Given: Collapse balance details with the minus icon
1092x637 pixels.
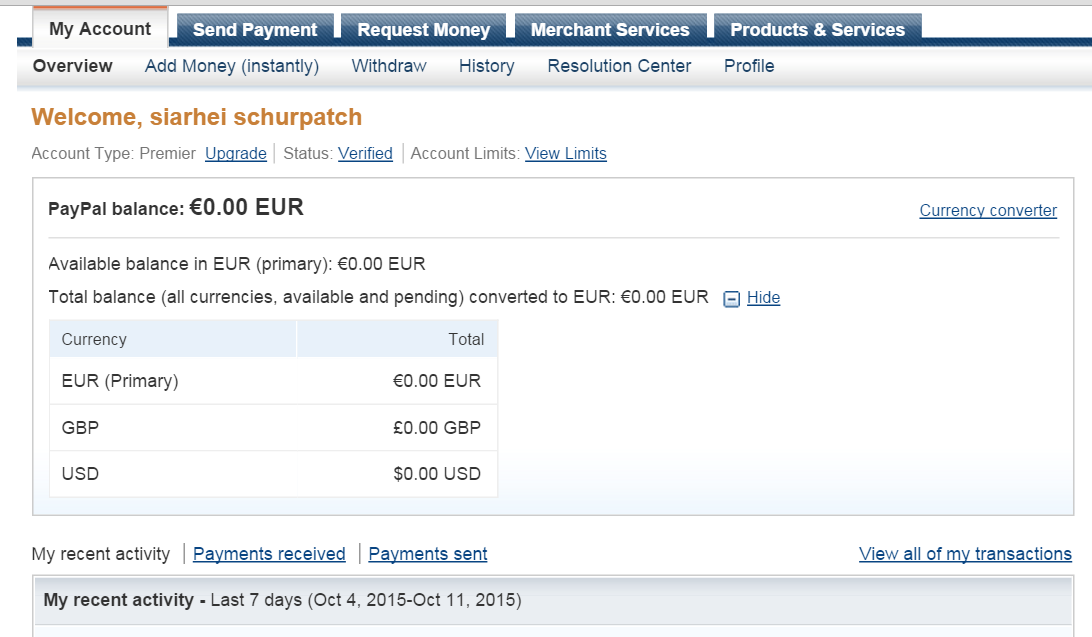Looking at the screenshot, I should [x=731, y=298].
